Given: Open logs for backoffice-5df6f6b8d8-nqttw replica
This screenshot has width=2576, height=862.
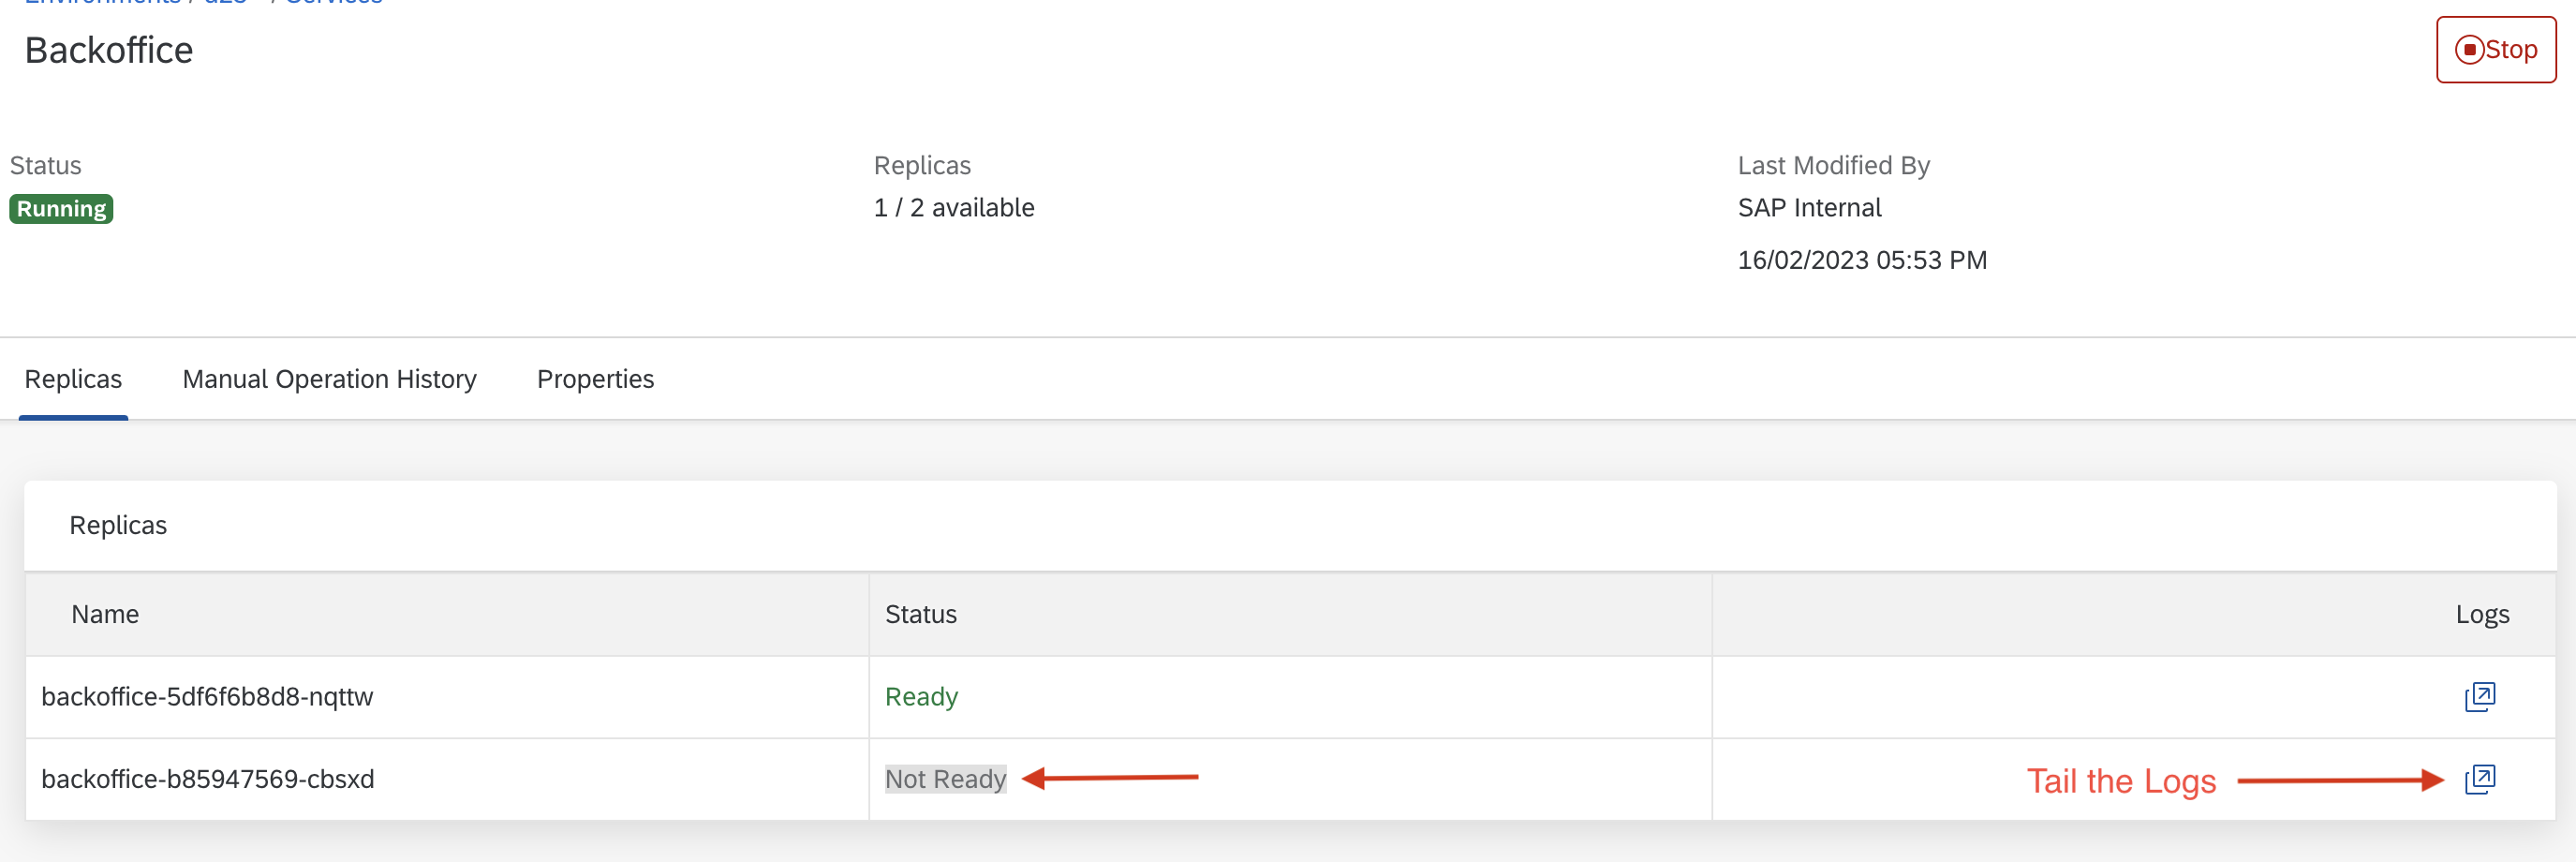Looking at the screenshot, I should [2480, 697].
